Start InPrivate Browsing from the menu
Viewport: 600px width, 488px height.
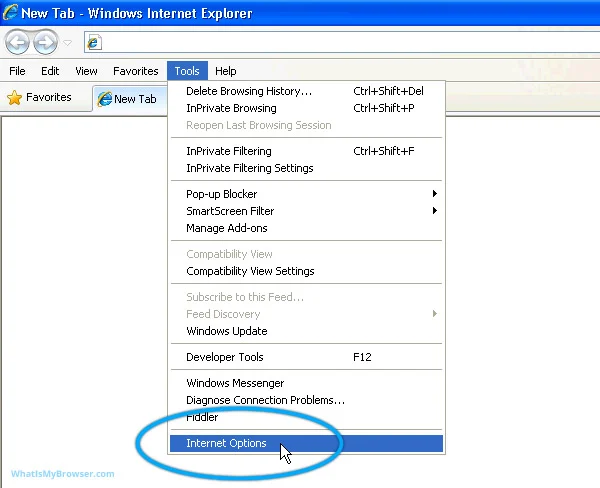[307, 108]
